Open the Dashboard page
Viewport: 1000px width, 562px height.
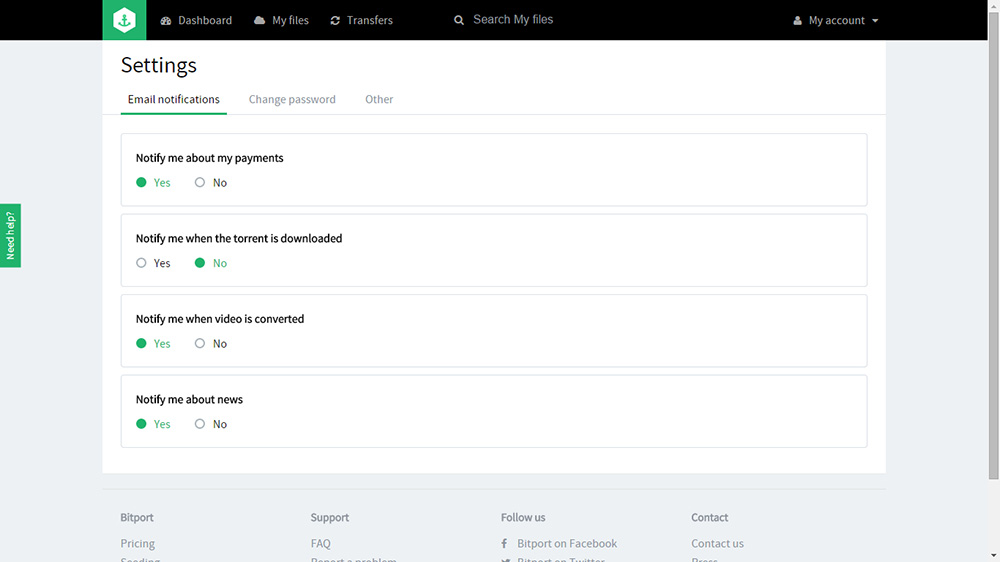tap(205, 20)
